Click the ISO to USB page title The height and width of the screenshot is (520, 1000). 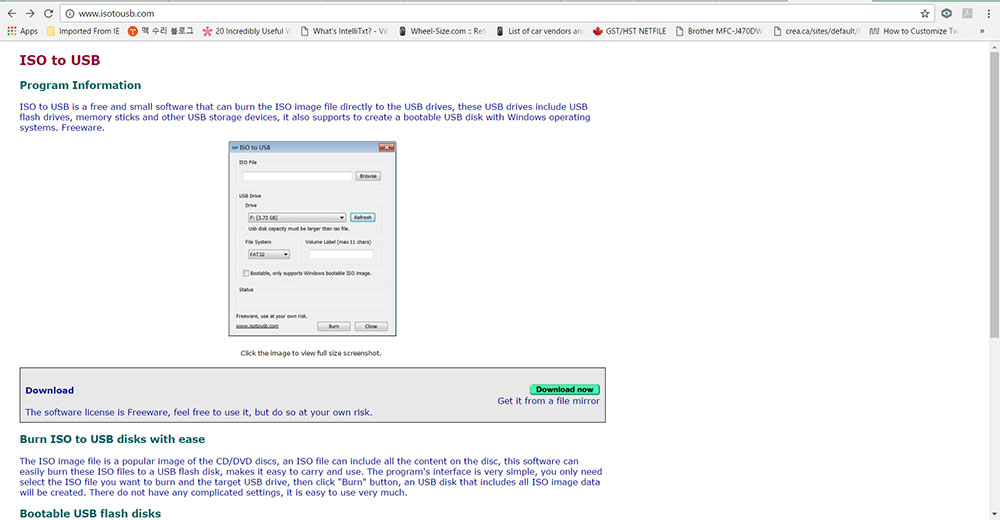click(60, 61)
